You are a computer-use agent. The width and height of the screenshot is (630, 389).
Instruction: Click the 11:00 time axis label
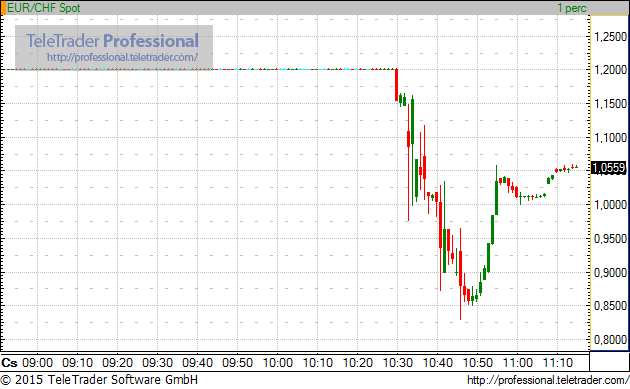[x=518, y=363]
